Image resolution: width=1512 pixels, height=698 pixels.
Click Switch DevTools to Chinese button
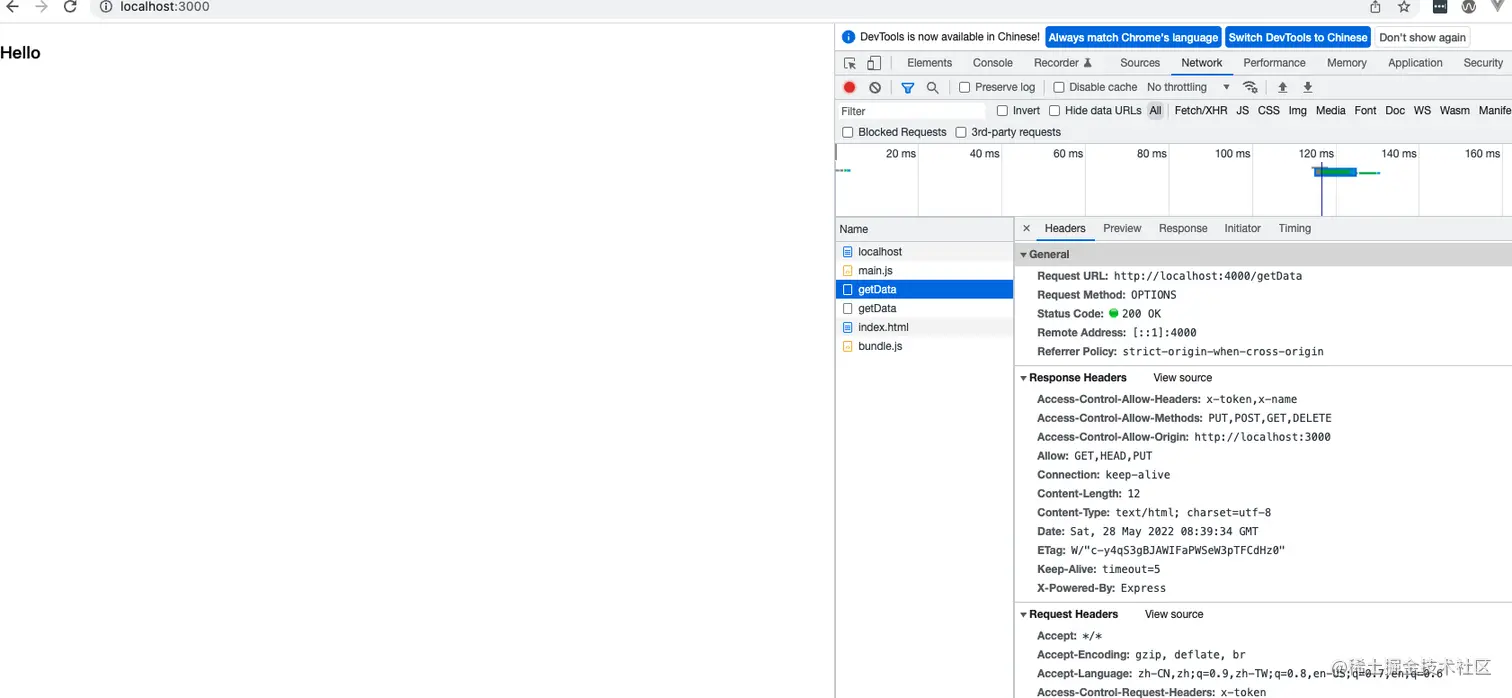pos(1298,37)
